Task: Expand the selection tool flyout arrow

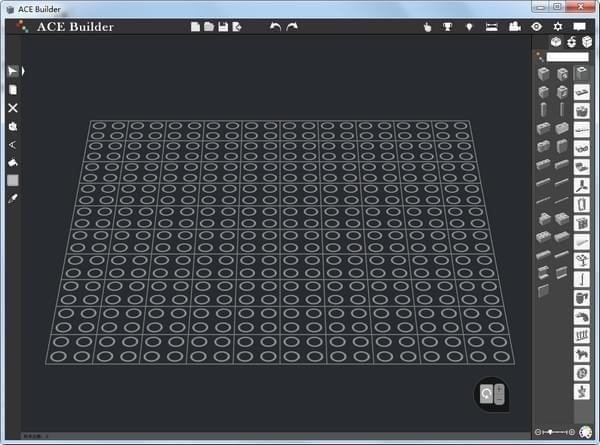Action: [23, 71]
